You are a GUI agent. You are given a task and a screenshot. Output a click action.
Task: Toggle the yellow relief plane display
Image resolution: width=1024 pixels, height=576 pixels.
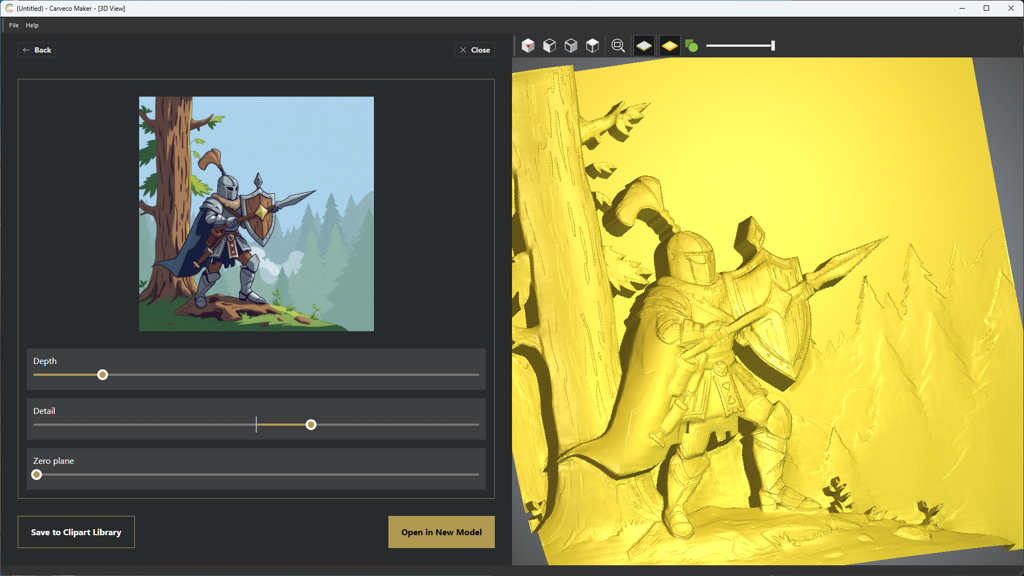click(x=669, y=46)
